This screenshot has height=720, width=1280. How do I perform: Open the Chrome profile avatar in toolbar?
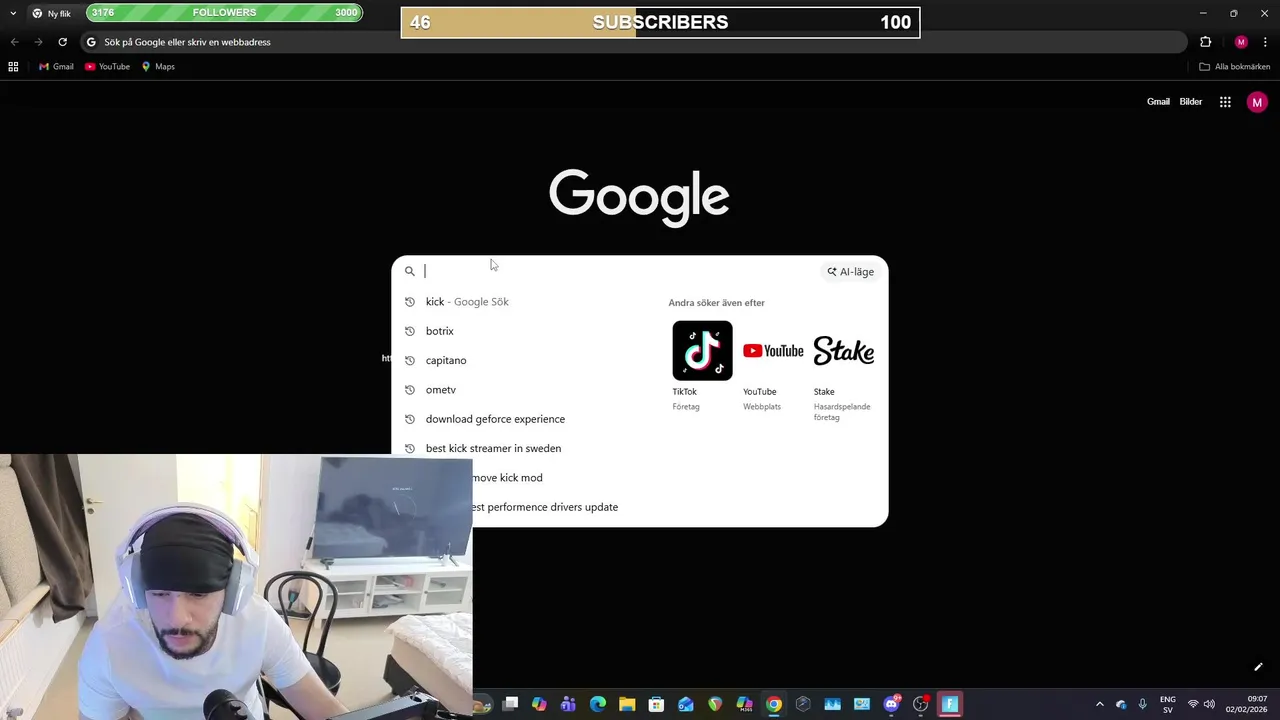1241,42
